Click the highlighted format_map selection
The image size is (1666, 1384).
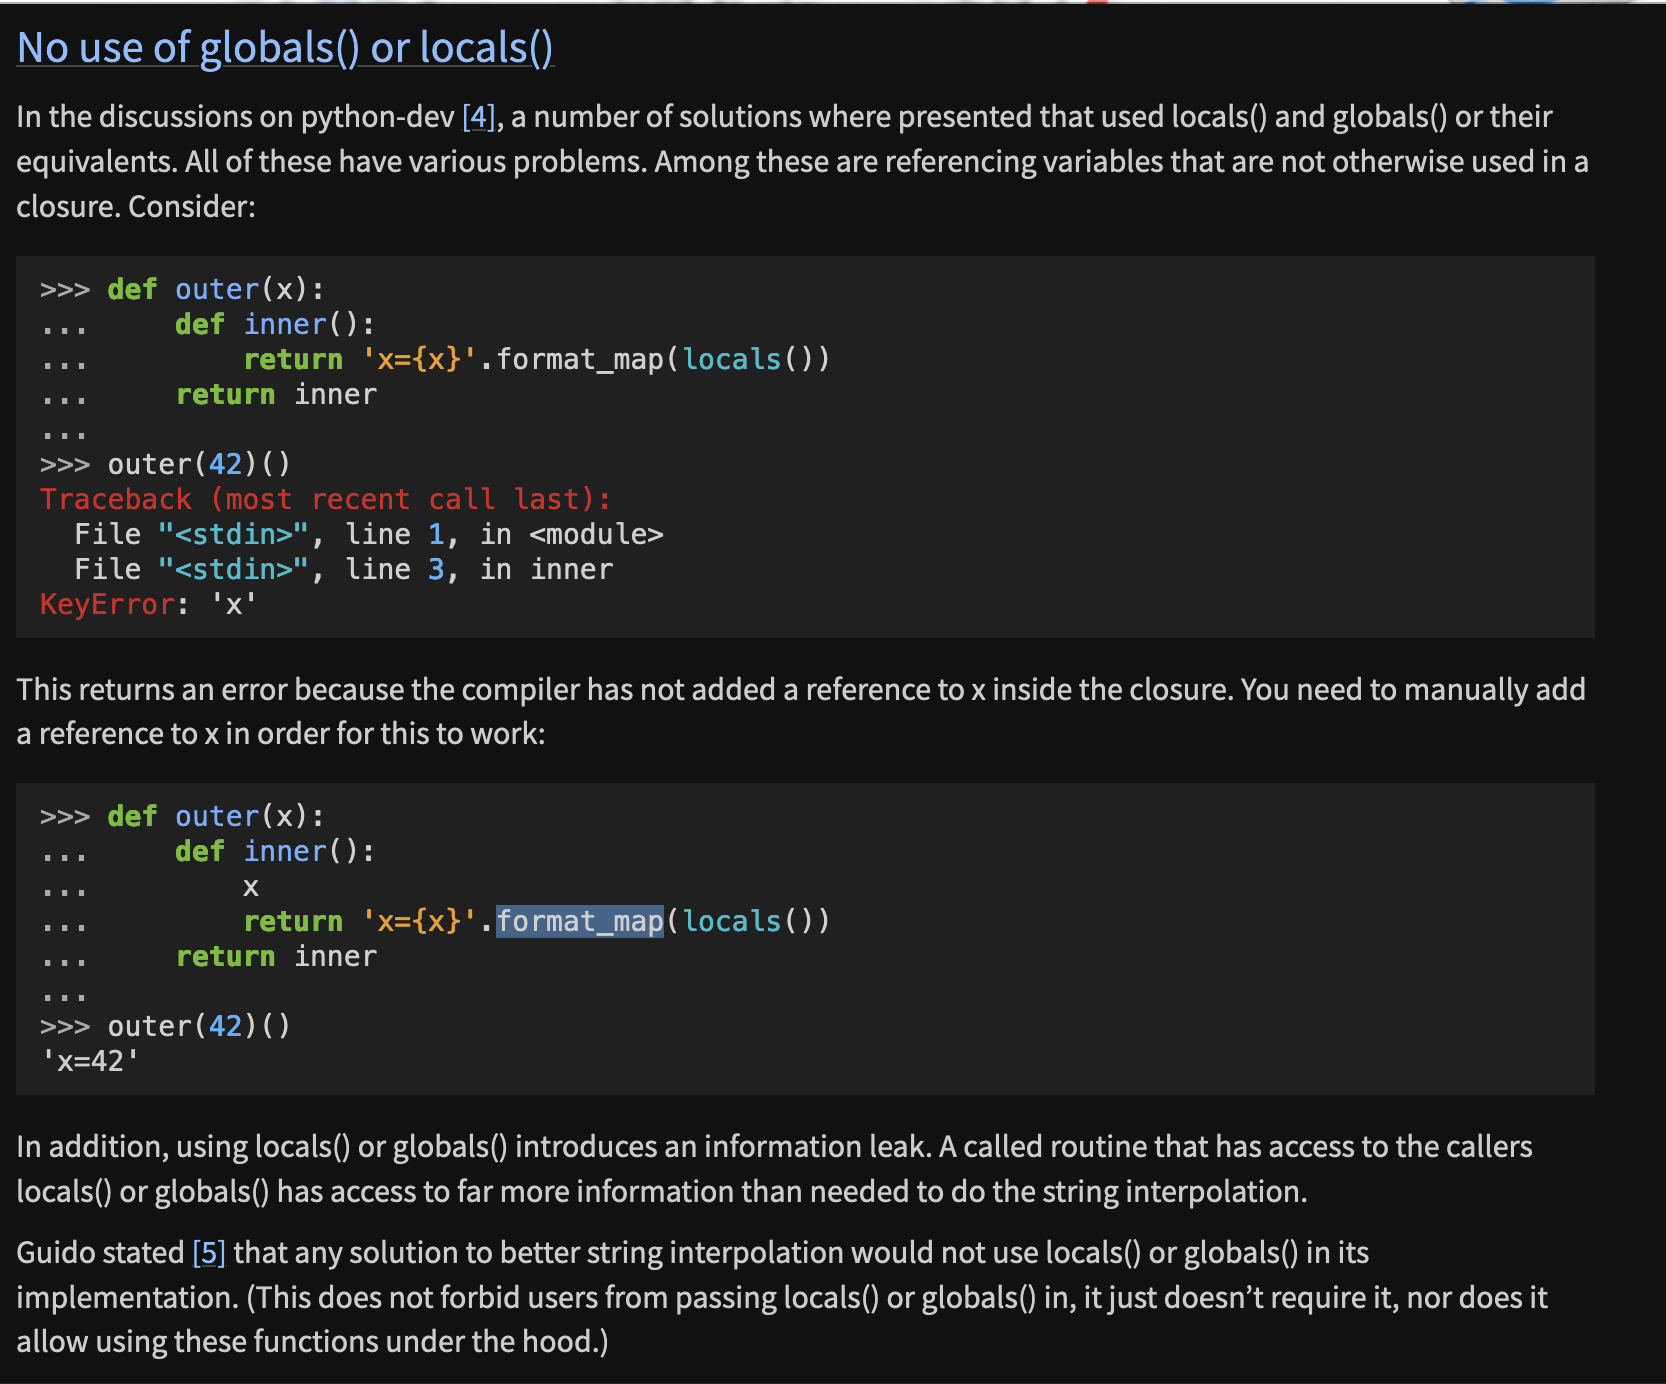click(x=580, y=921)
